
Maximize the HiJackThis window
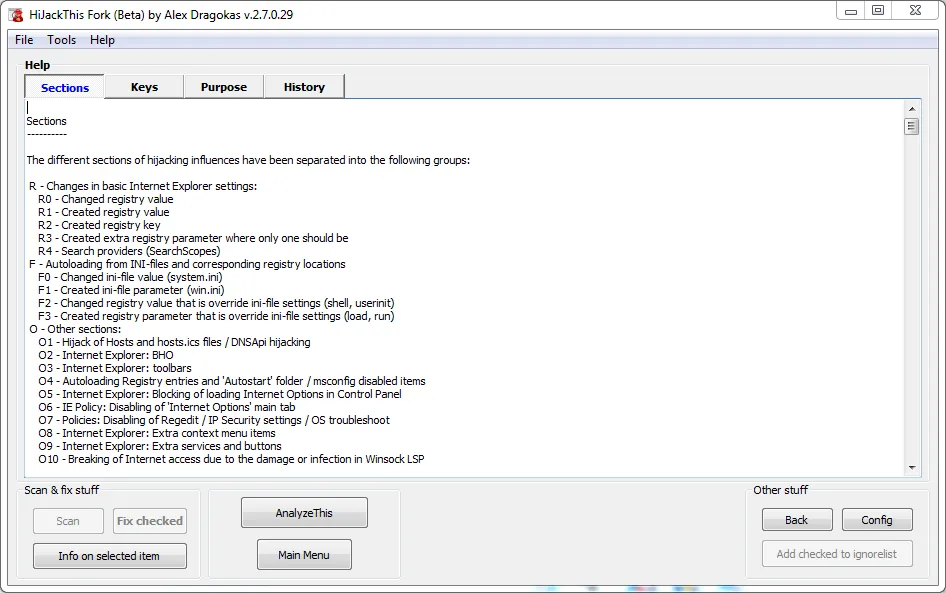coord(878,11)
